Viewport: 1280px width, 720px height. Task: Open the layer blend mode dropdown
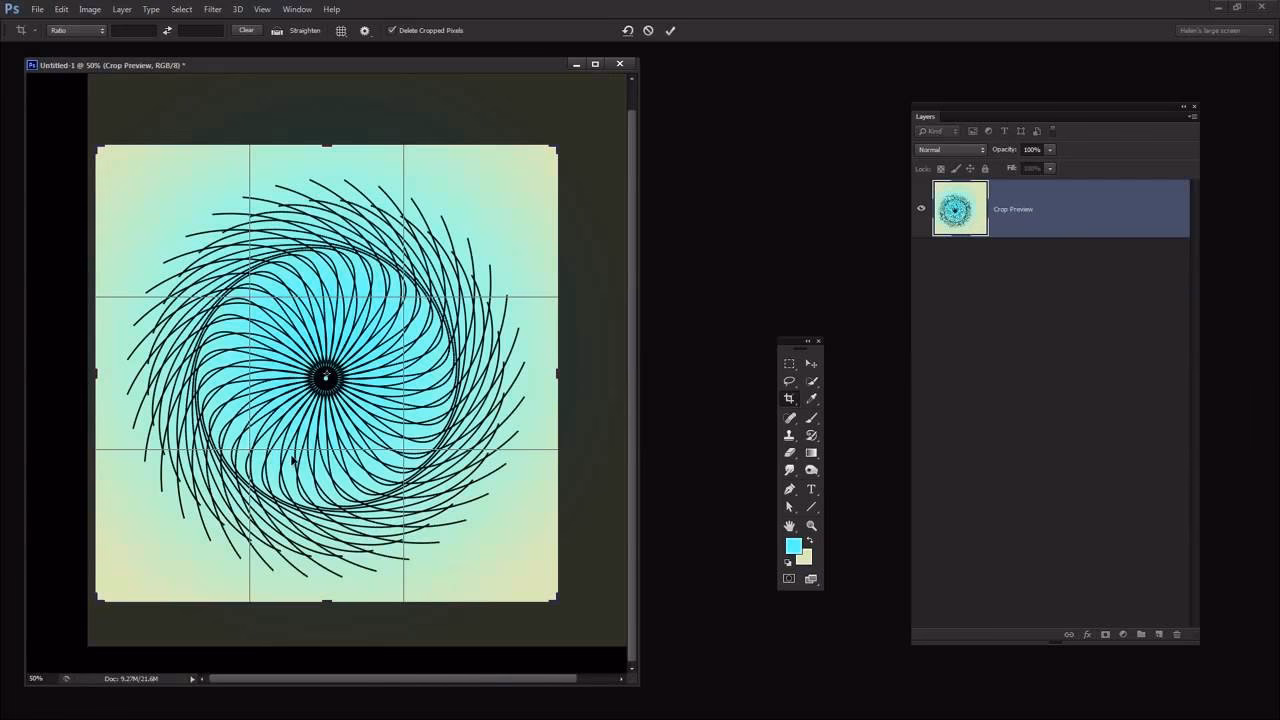click(949, 149)
